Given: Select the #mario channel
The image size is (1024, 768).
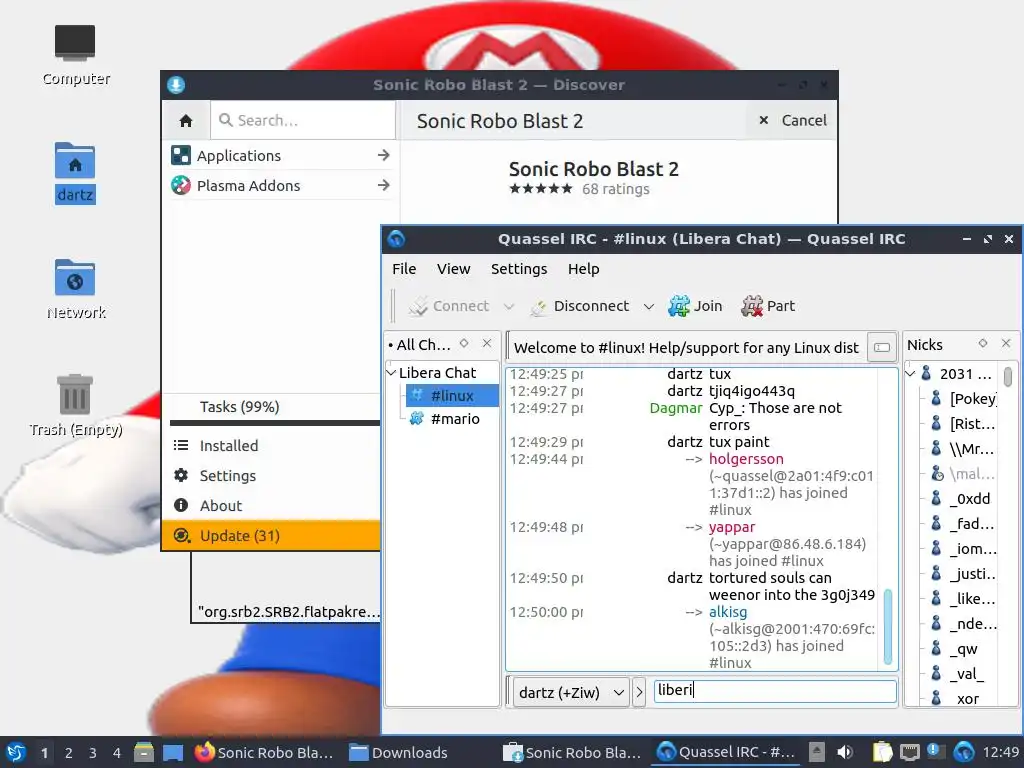Looking at the screenshot, I should point(455,419).
